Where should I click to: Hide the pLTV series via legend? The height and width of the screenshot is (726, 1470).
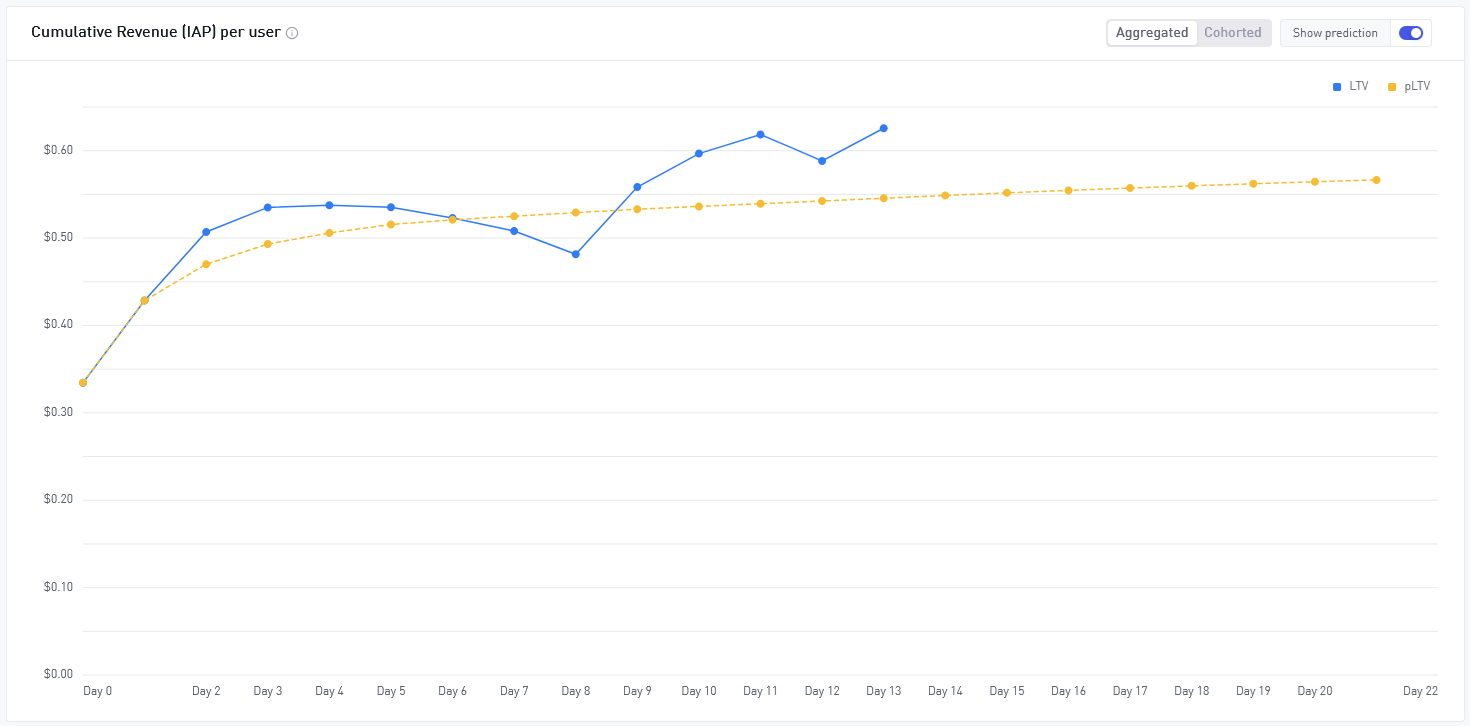click(x=1409, y=87)
